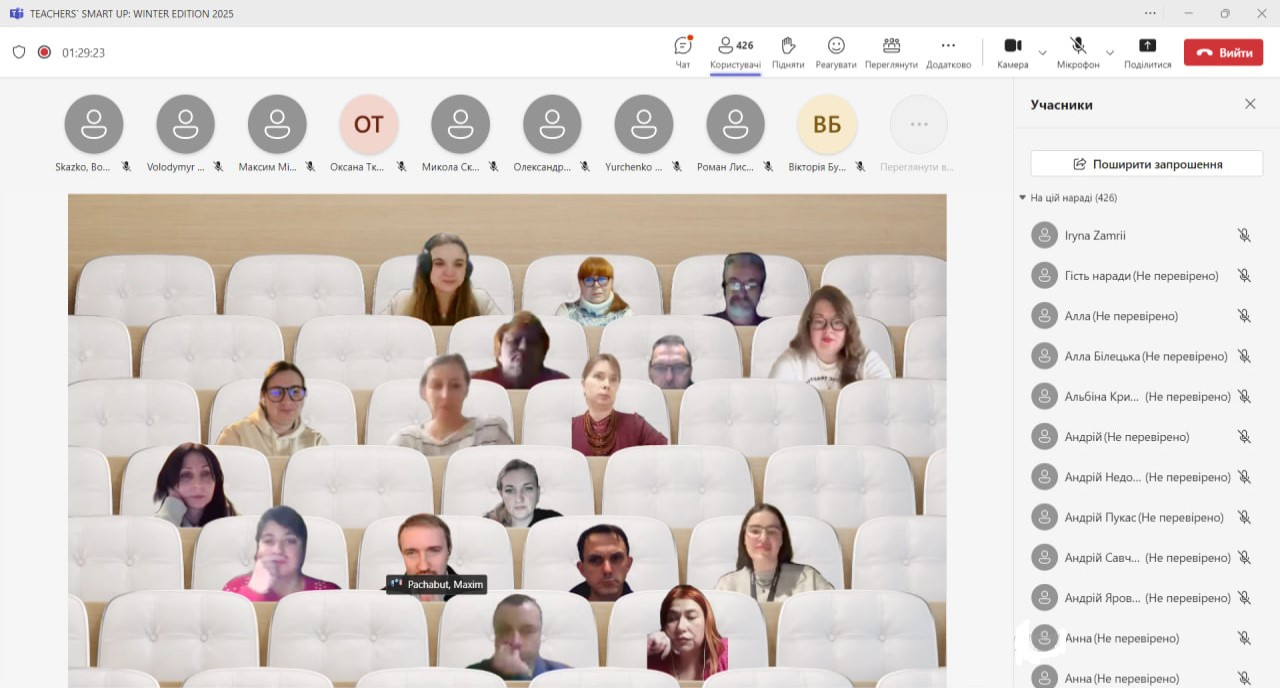This screenshot has height=688, width=1280.
Task: Select participant Андрій Пукас
Action: [1141, 518]
